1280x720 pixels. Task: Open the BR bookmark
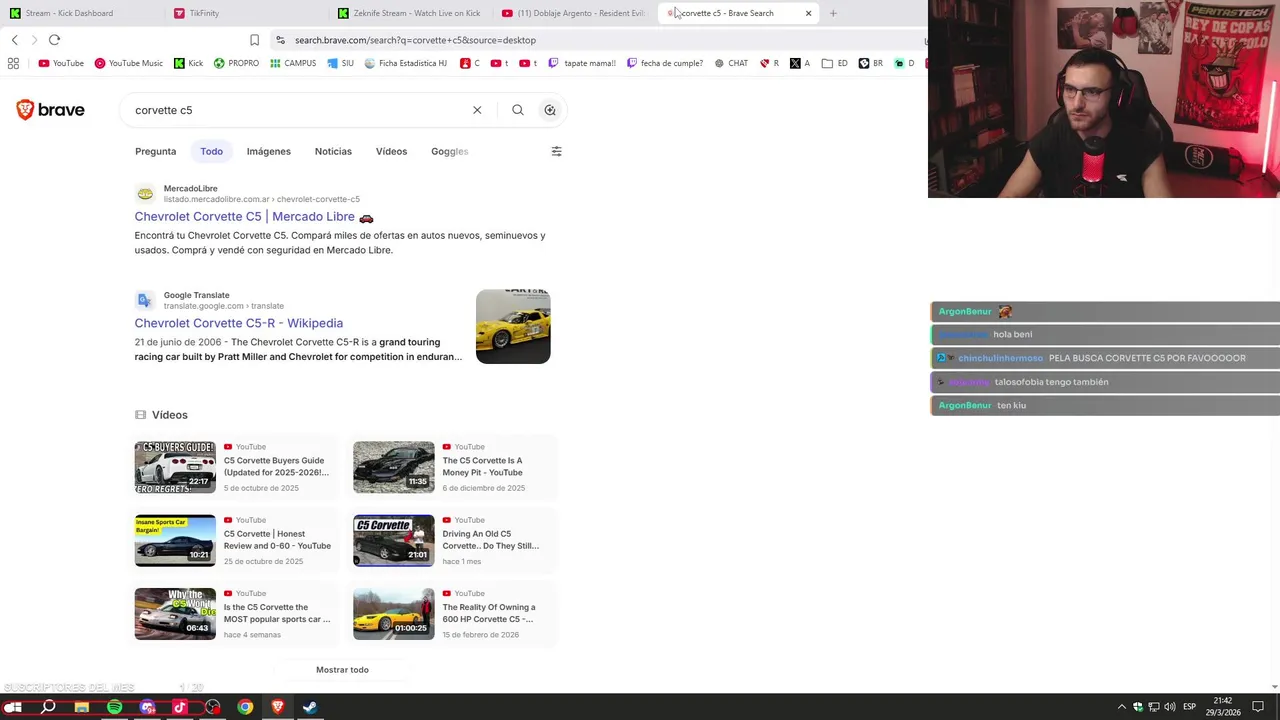coord(870,63)
